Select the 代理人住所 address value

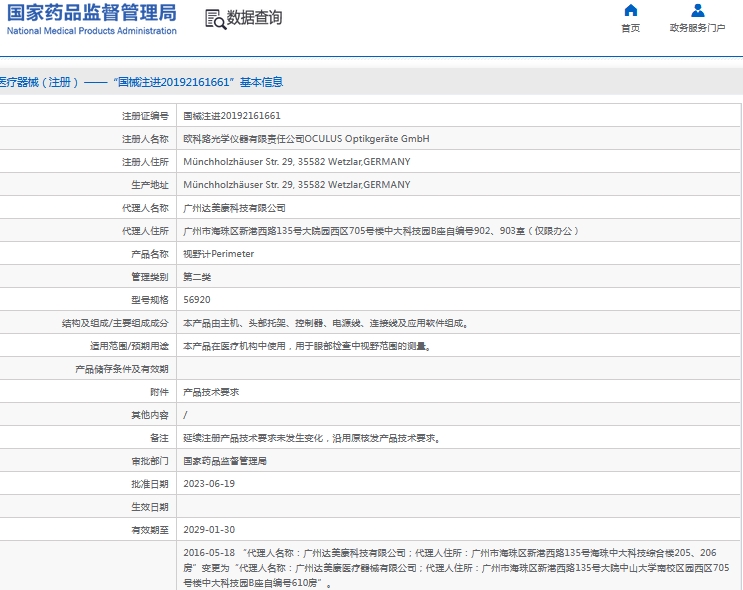(x=381, y=231)
